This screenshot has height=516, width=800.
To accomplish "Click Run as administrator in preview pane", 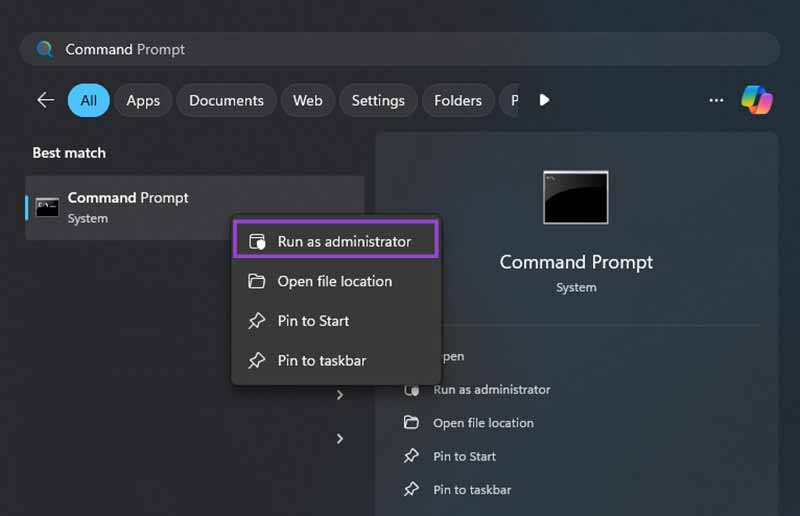I will click(x=492, y=389).
